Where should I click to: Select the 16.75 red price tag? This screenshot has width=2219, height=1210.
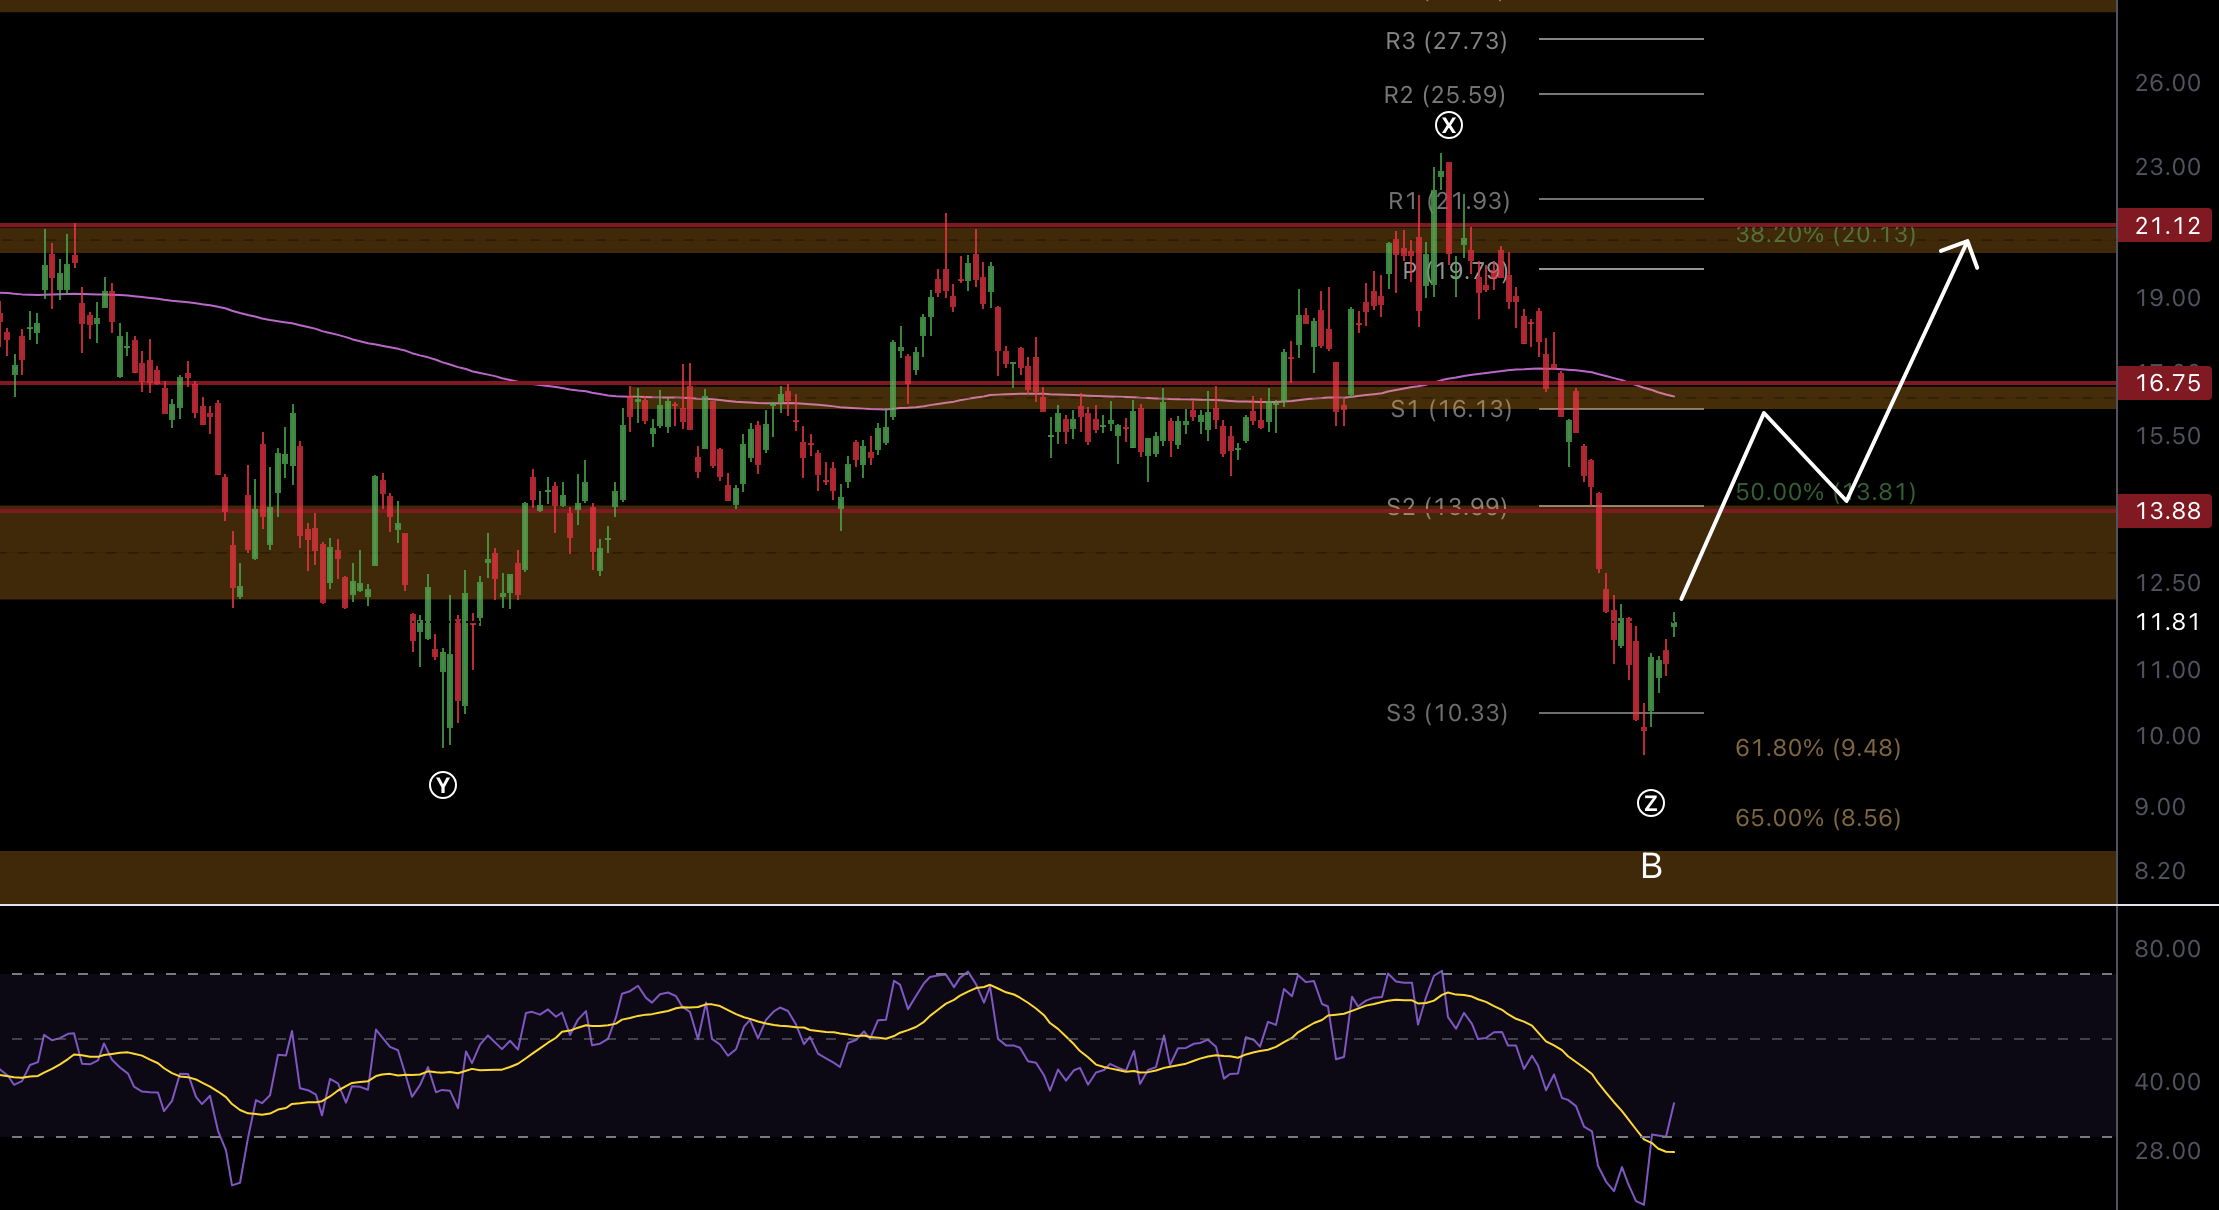coord(2165,383)
